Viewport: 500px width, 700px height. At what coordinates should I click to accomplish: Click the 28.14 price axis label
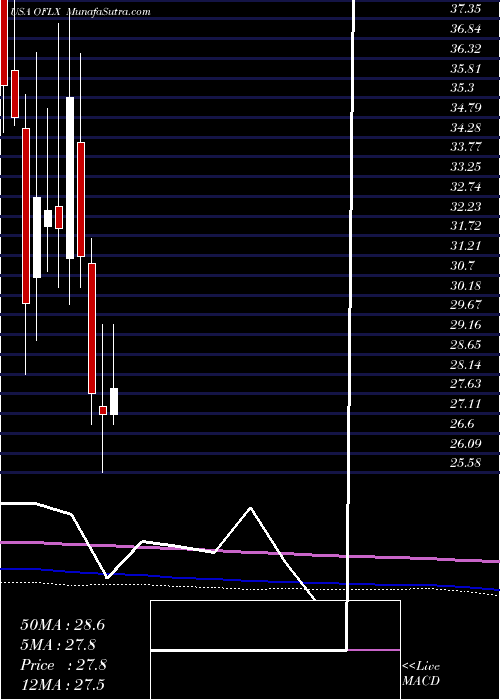click(466, 365)
